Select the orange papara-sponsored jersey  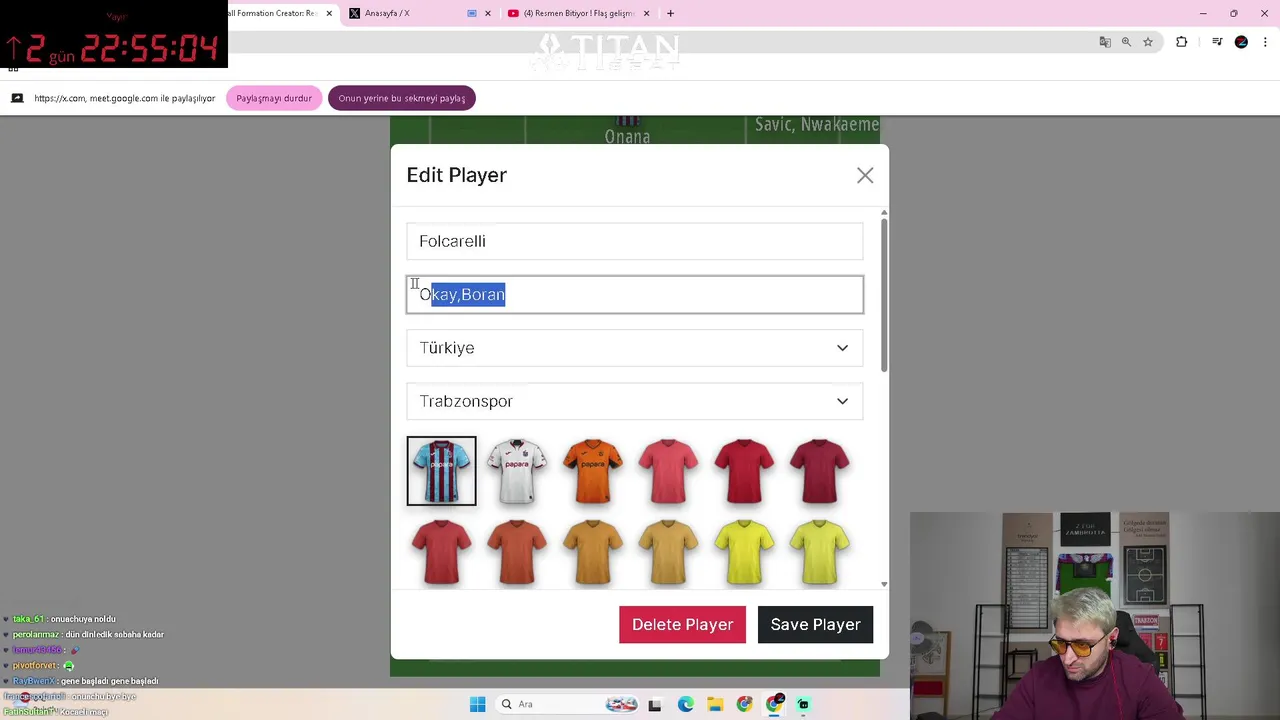[x=593, y=471]
